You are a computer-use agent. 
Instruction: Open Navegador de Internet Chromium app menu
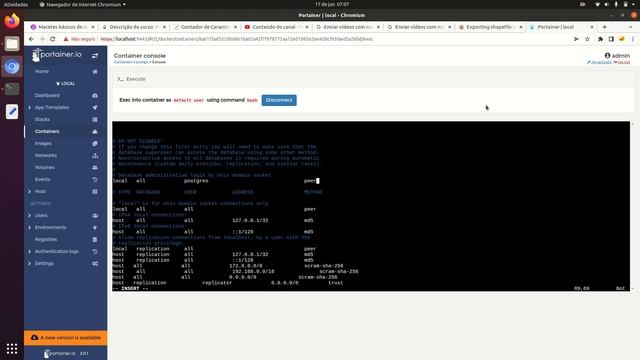(x=82, y=4)
